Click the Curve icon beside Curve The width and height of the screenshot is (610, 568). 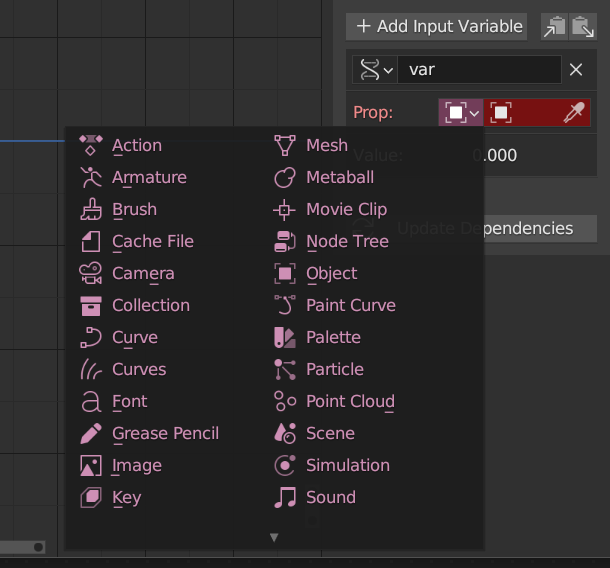pos(91,337)
